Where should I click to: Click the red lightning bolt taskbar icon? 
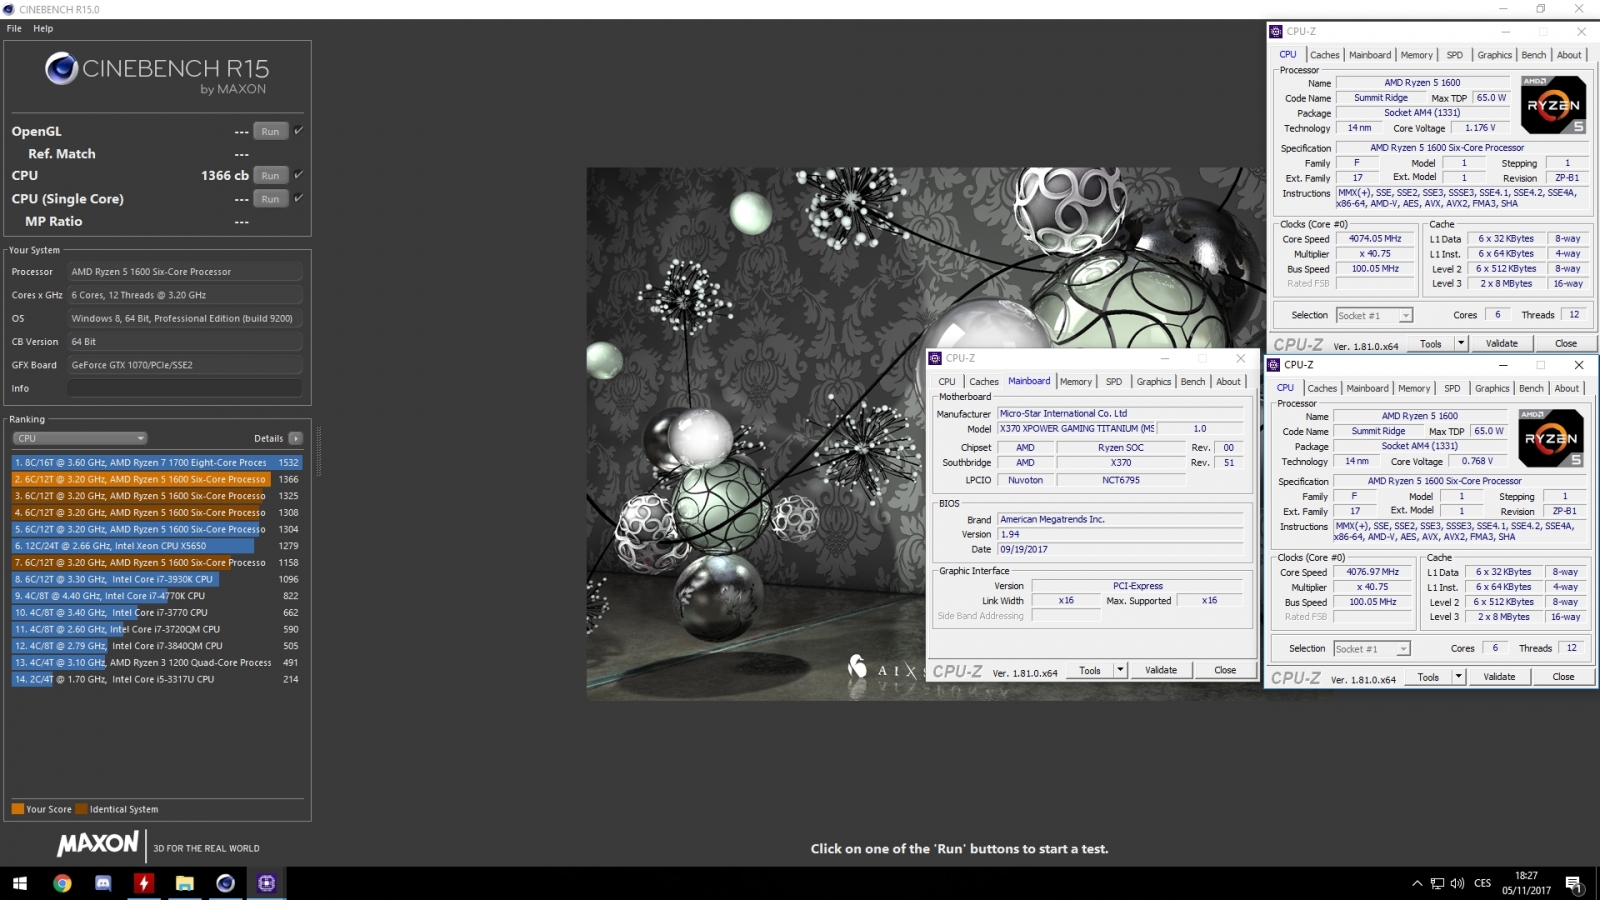[x=144, y=883]
